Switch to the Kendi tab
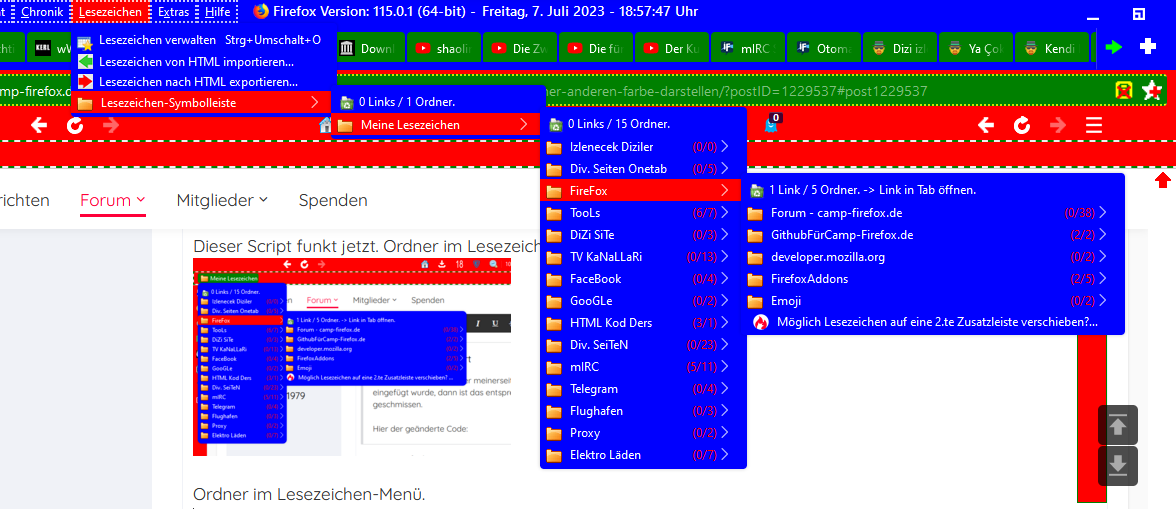1176x509 pixels. pyautogui.click(x=1051, y=48)
